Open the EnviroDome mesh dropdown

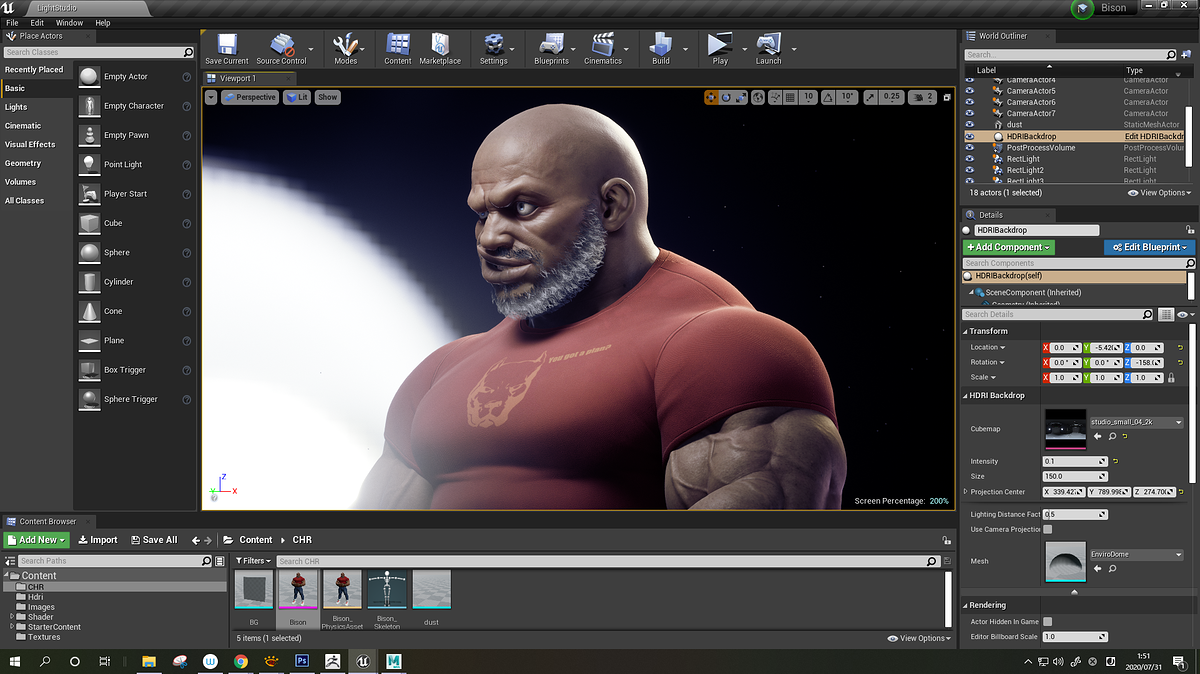coord(1136,554)
